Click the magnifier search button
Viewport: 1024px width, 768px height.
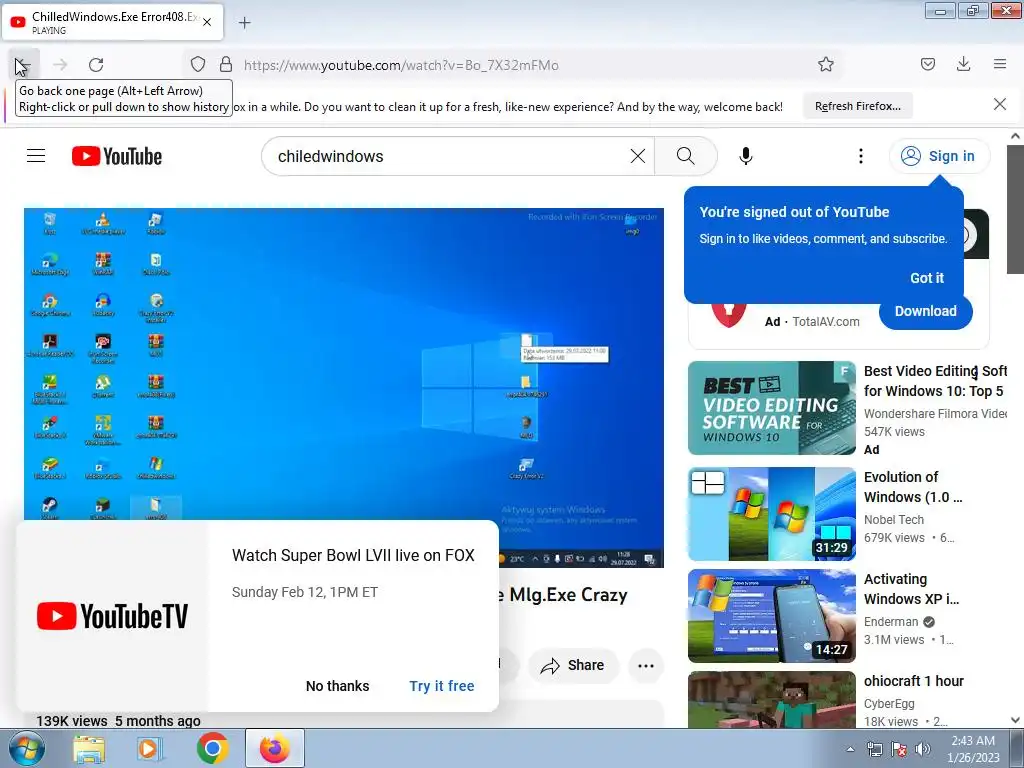(x=686, y=156)
